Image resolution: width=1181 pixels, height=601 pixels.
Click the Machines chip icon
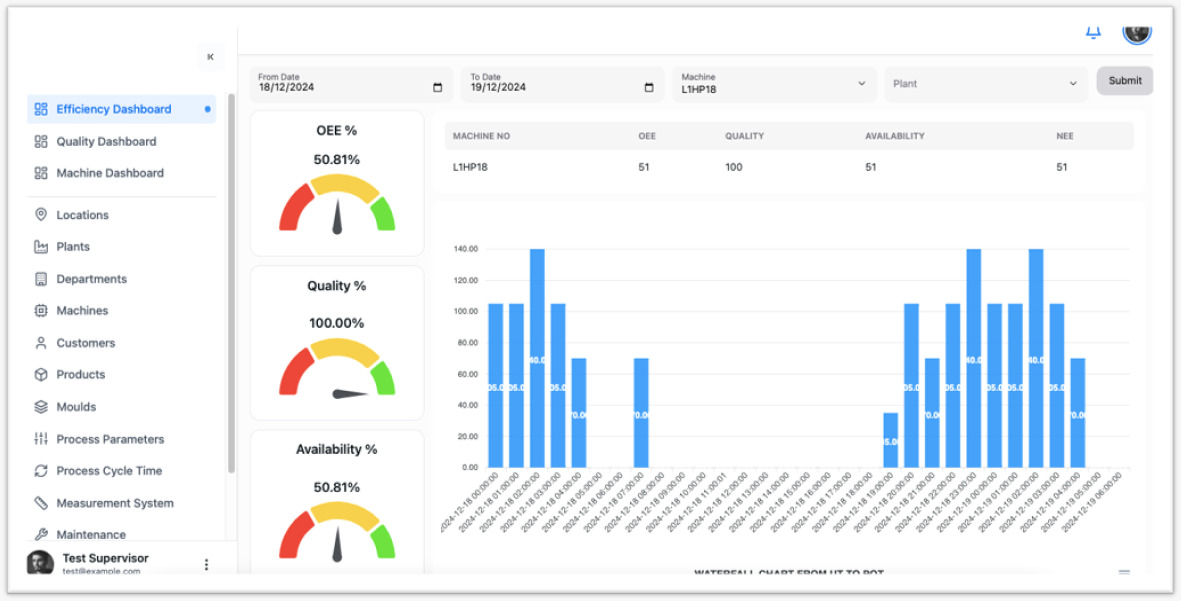pos(41,311)
